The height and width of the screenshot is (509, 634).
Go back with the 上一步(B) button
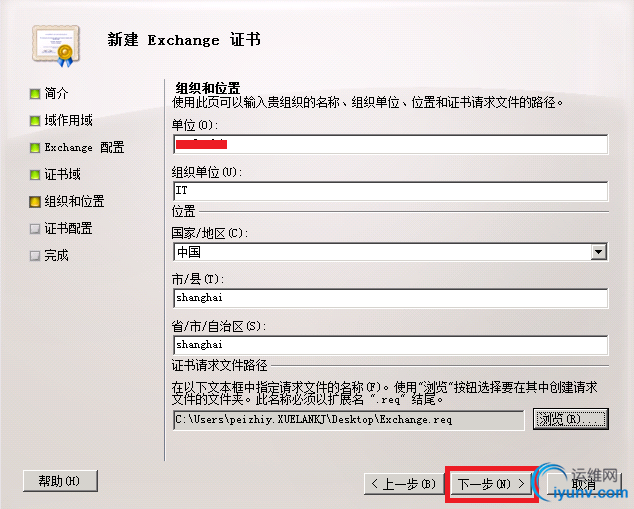coord(403,484)
